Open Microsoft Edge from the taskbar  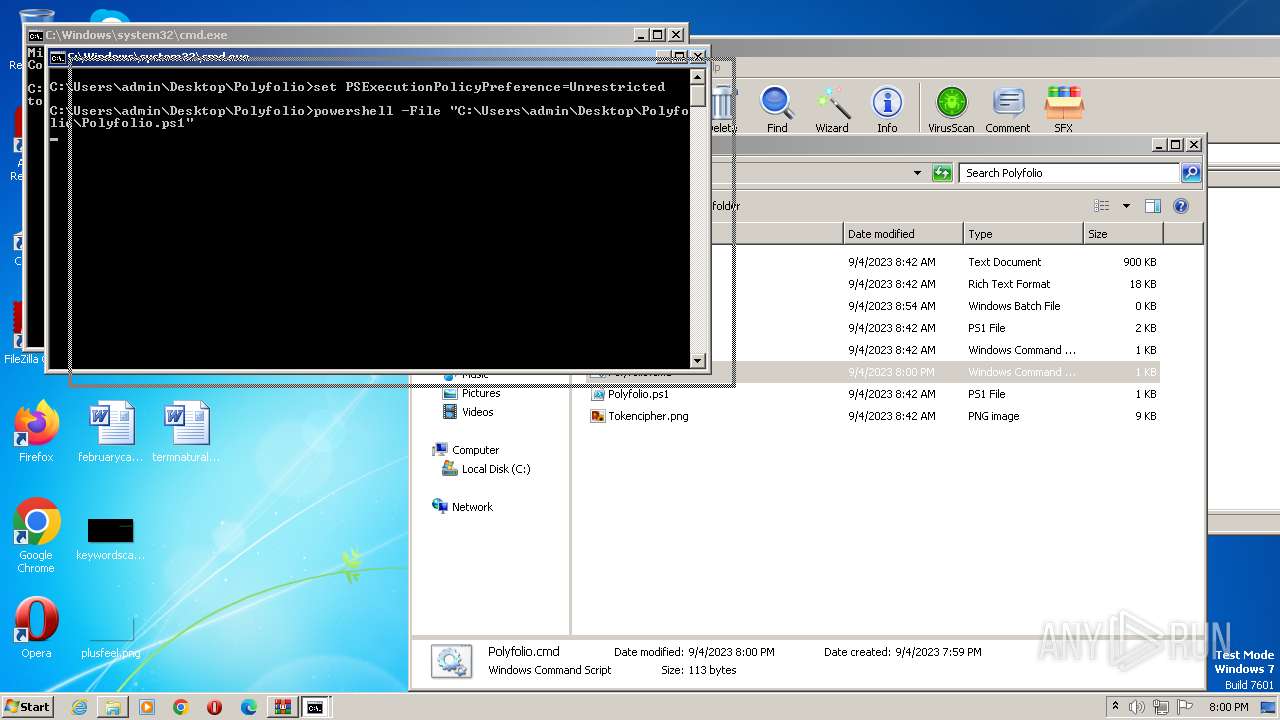pos(249,707)
